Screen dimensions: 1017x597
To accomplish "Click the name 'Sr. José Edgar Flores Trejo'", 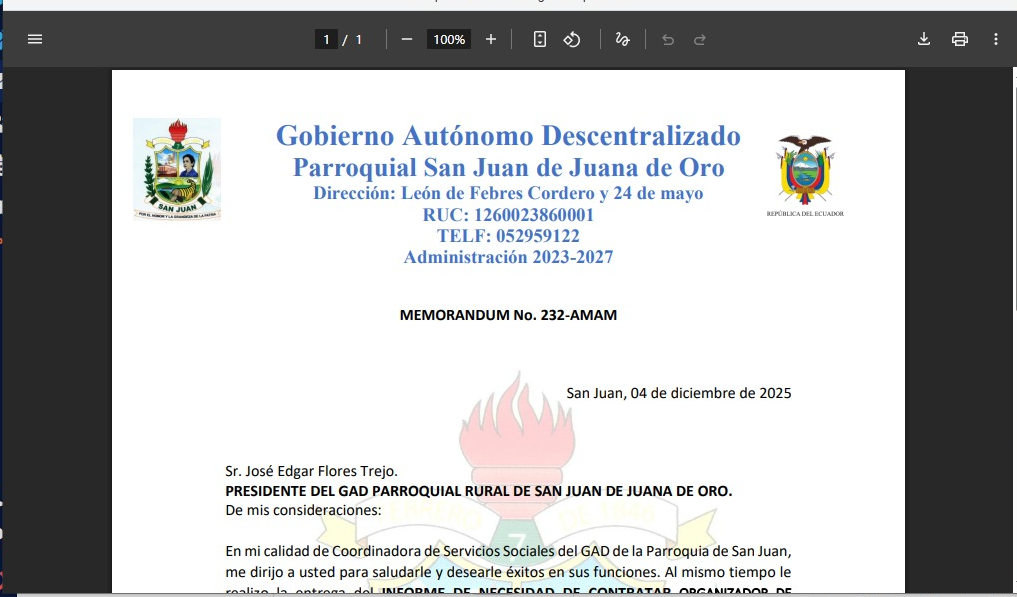I will (311, 471).
